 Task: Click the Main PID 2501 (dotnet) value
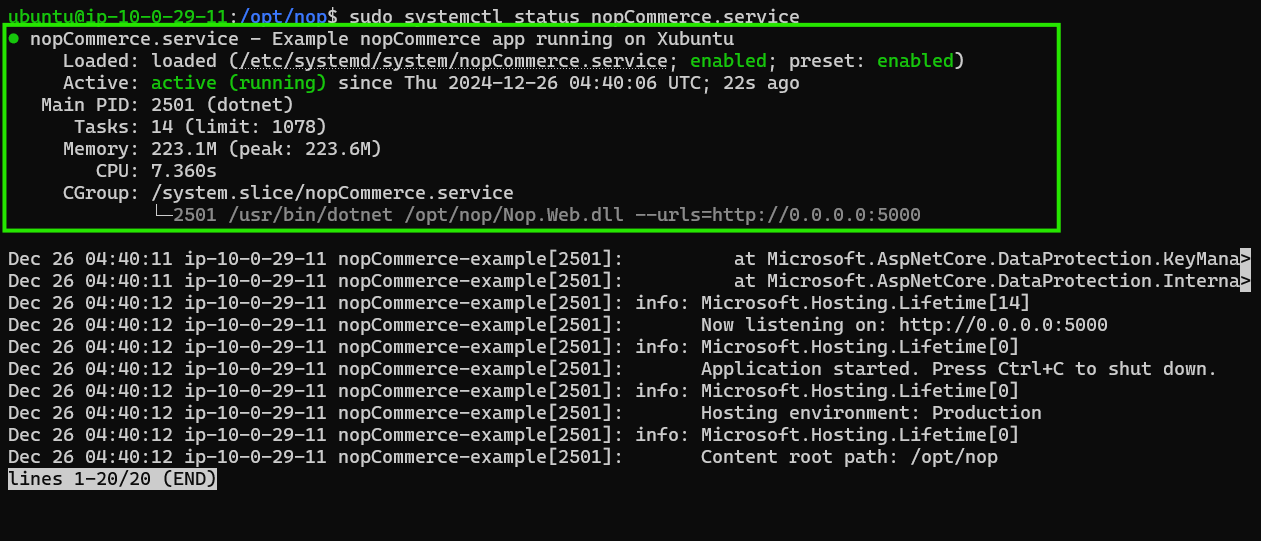click(222, 105)
